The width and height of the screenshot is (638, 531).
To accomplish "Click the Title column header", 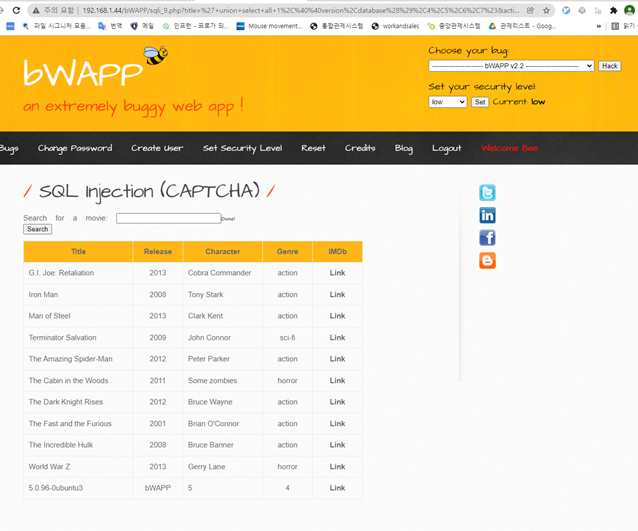I will [x=78, y=252].
